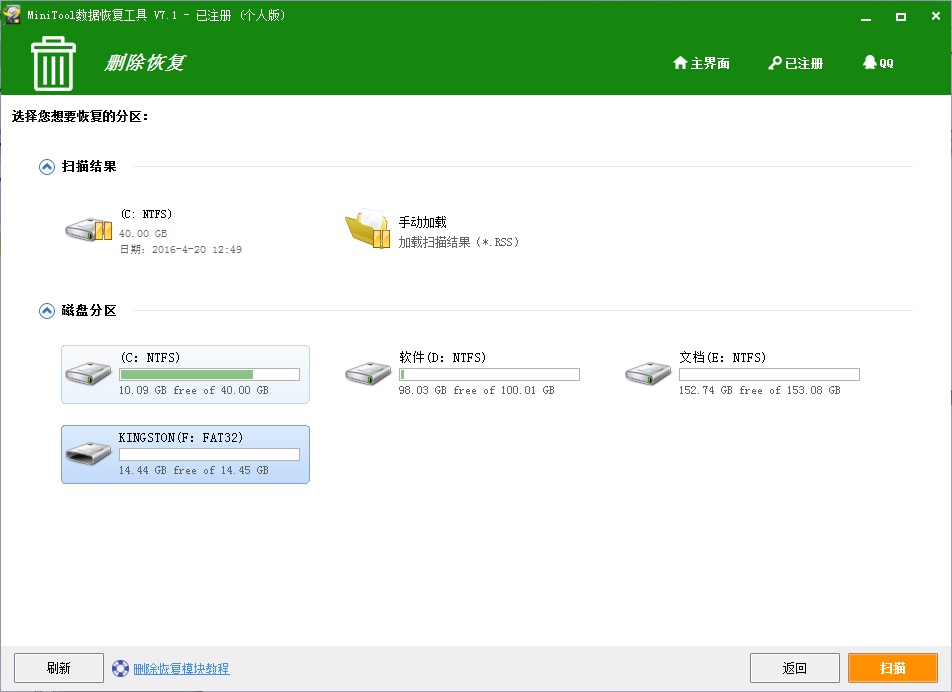Click 98.03 GB free of 100.01 GB
Image resolution: width=952 pixels, height=692 pixels.
477,390
